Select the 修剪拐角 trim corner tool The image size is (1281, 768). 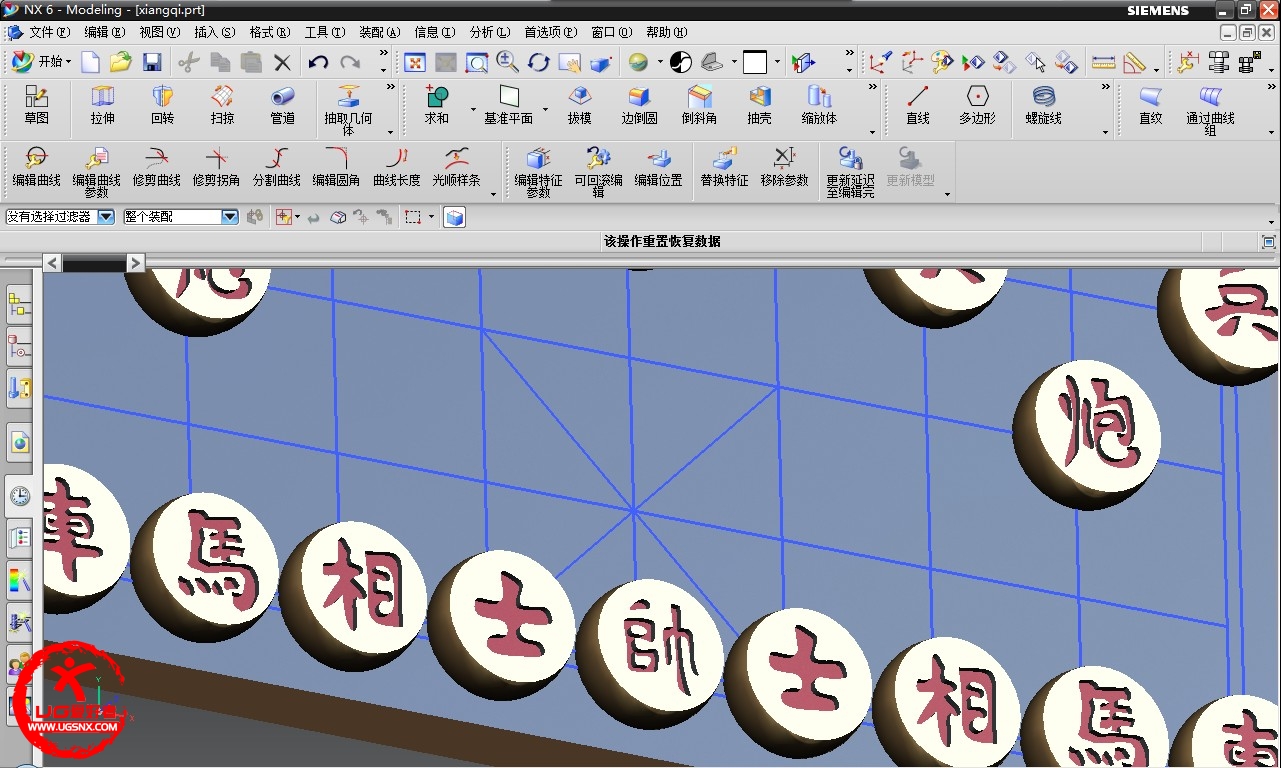(216, 167)
